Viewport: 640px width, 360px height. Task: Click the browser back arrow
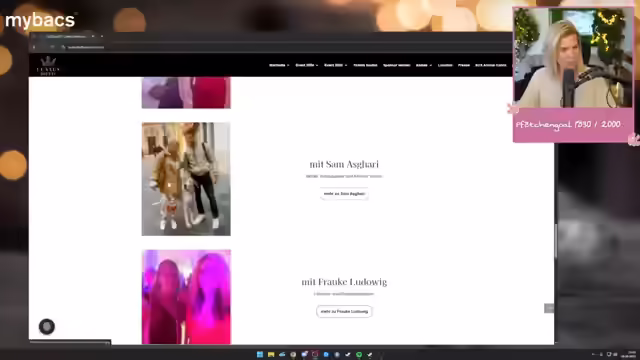click(x=34, y=47)
